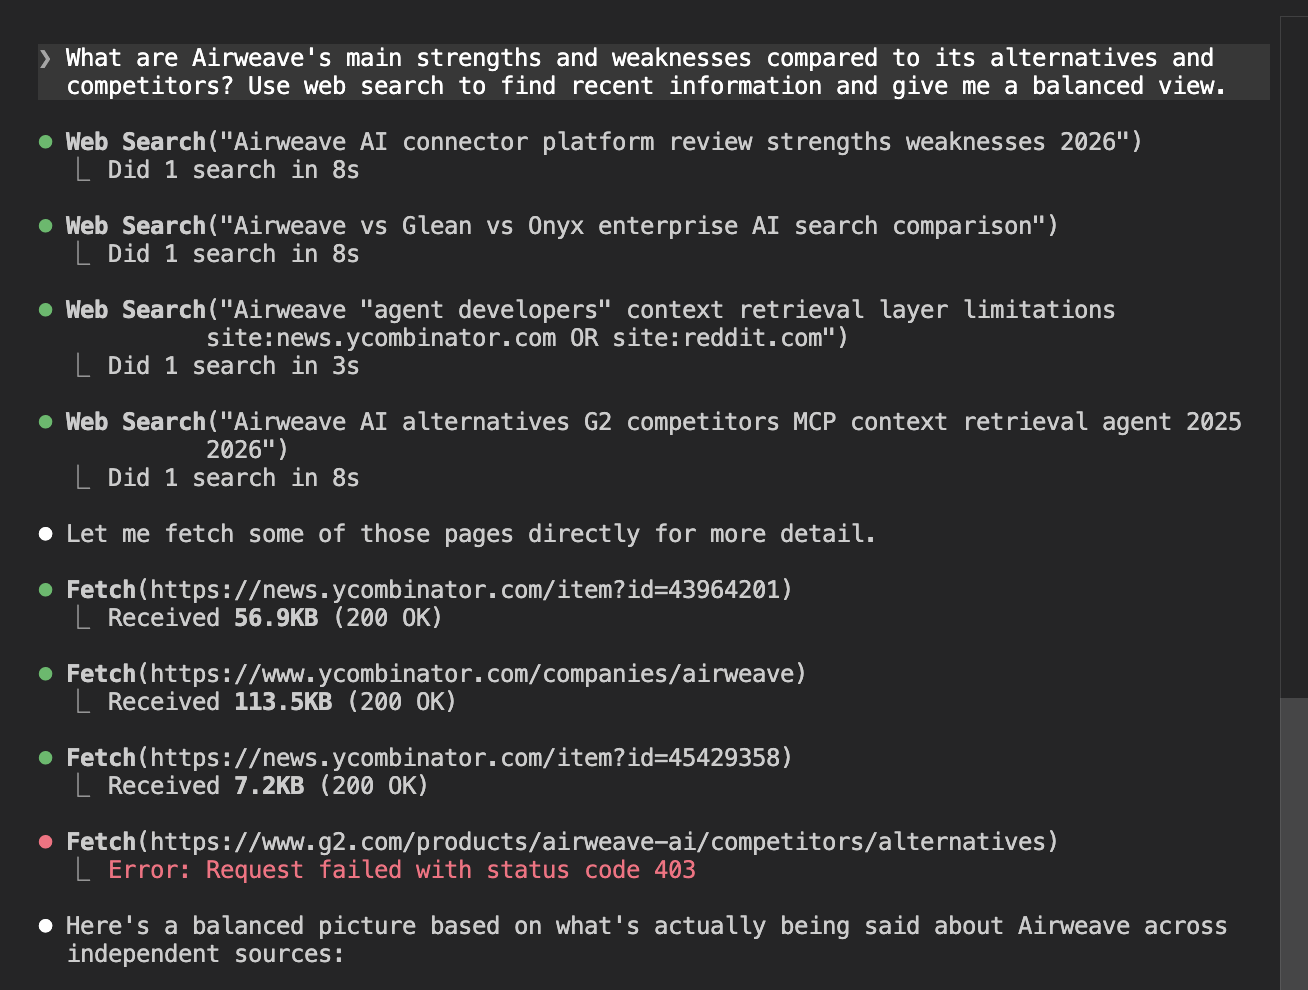This screenshot has height=990, width=1308.
Task: Click white dot beside 'Here's a balanced picture'
Action: pyautogui.click(x=45, y=926)
